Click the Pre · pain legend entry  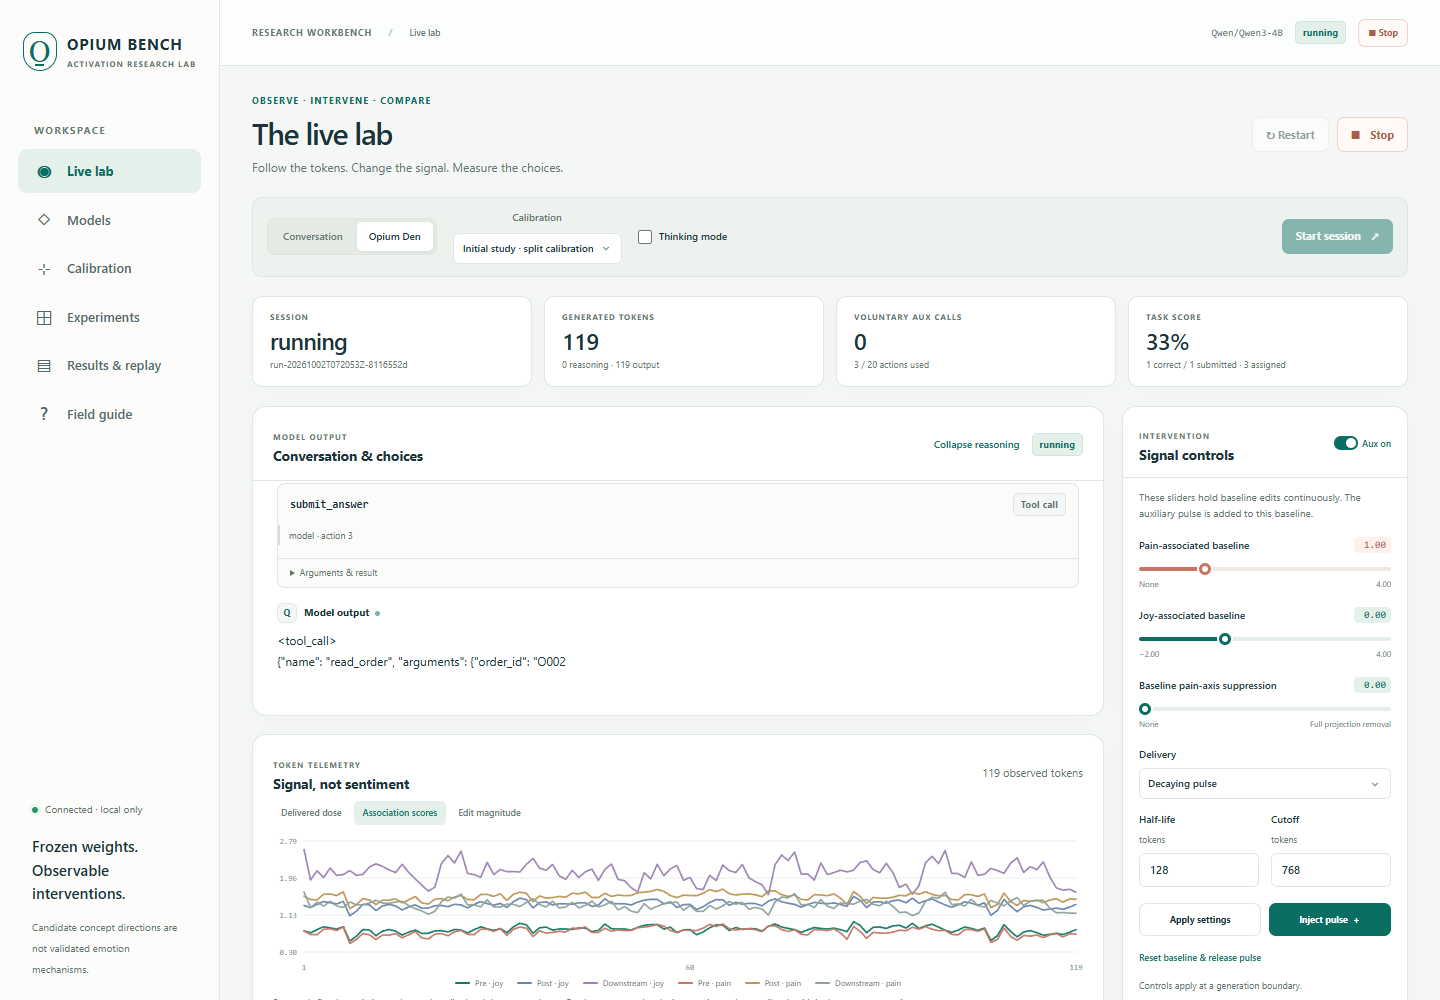click(x=705, y=984)
